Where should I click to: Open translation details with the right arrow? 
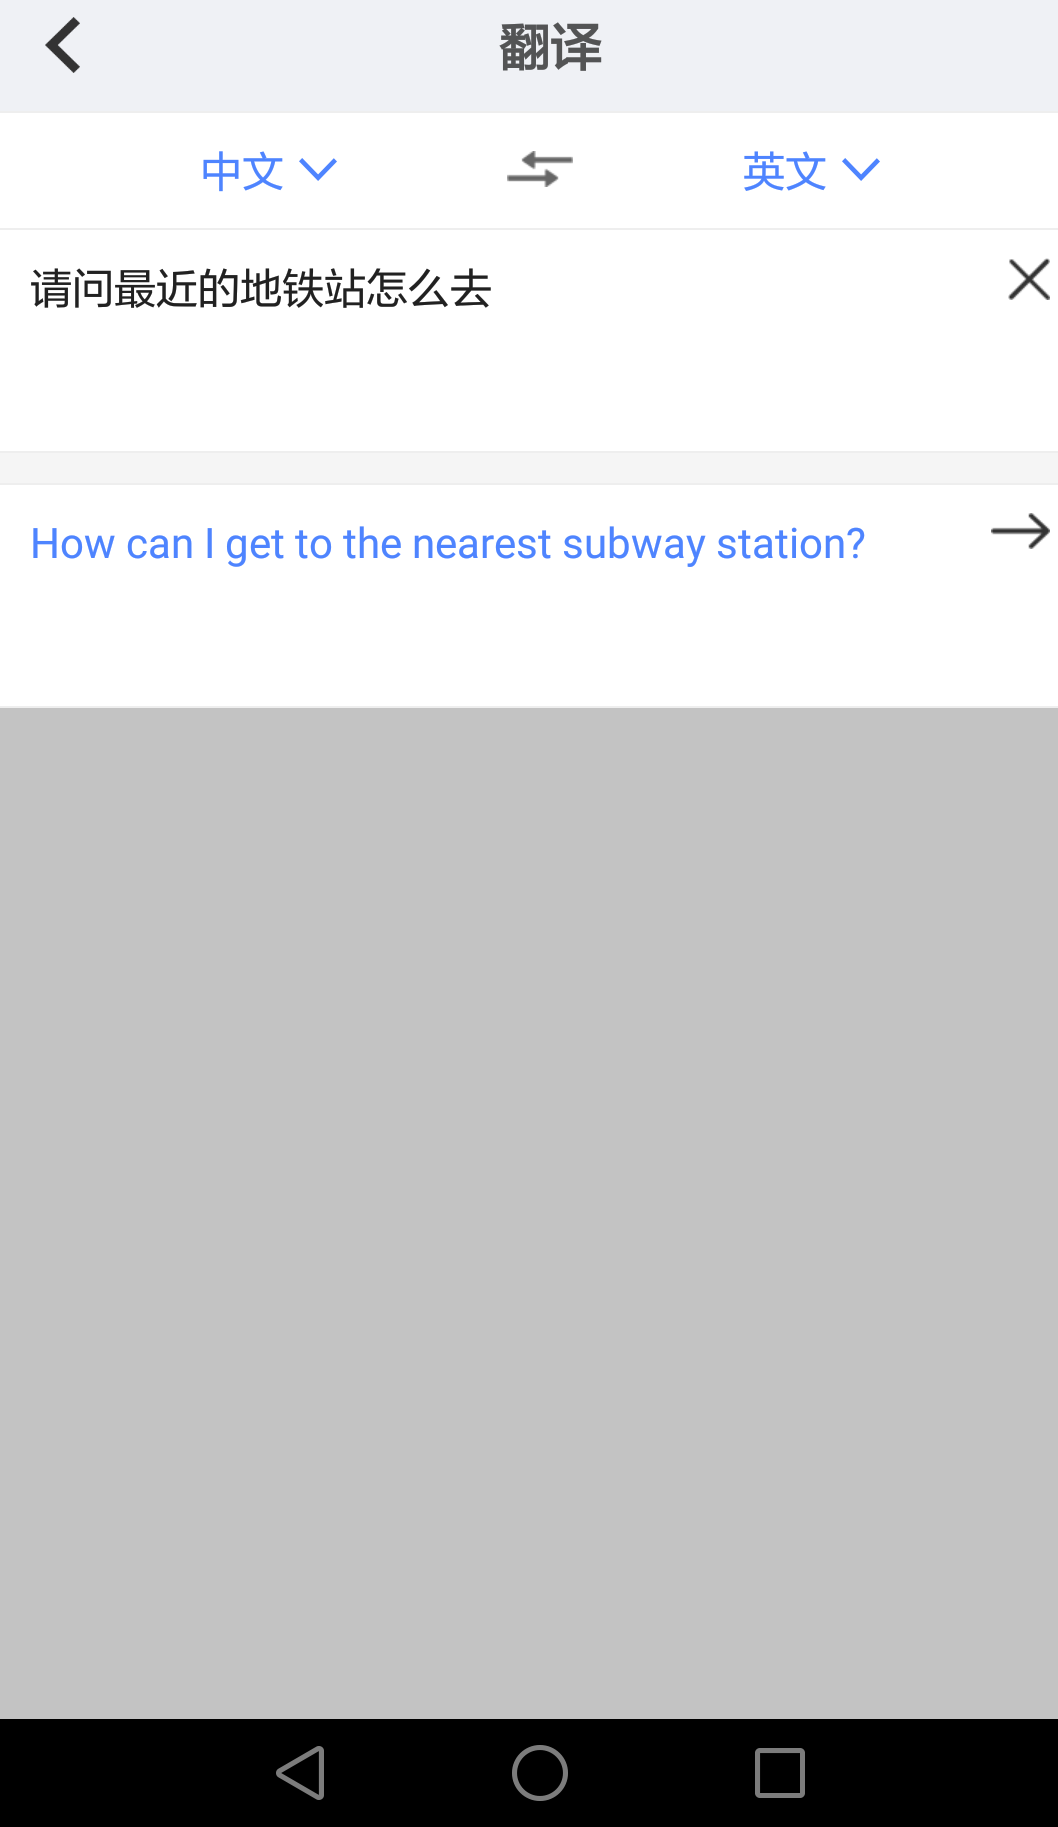point(1019,531)
